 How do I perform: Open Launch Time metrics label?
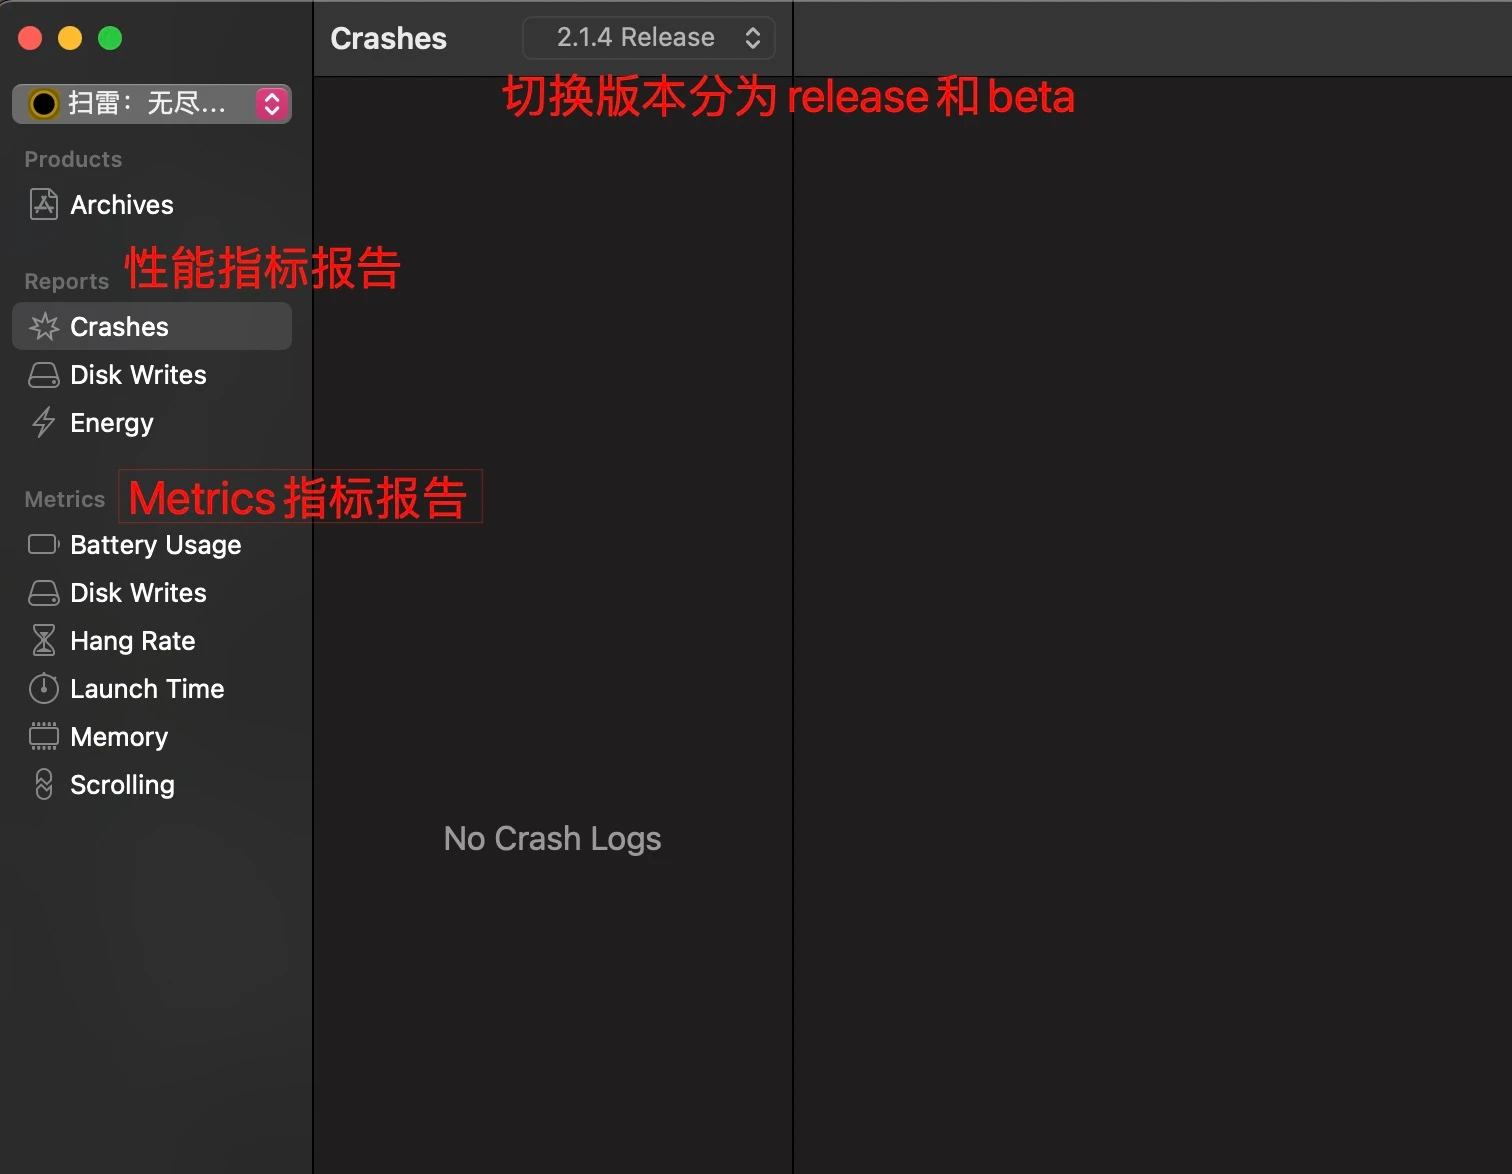coord(147,688)
